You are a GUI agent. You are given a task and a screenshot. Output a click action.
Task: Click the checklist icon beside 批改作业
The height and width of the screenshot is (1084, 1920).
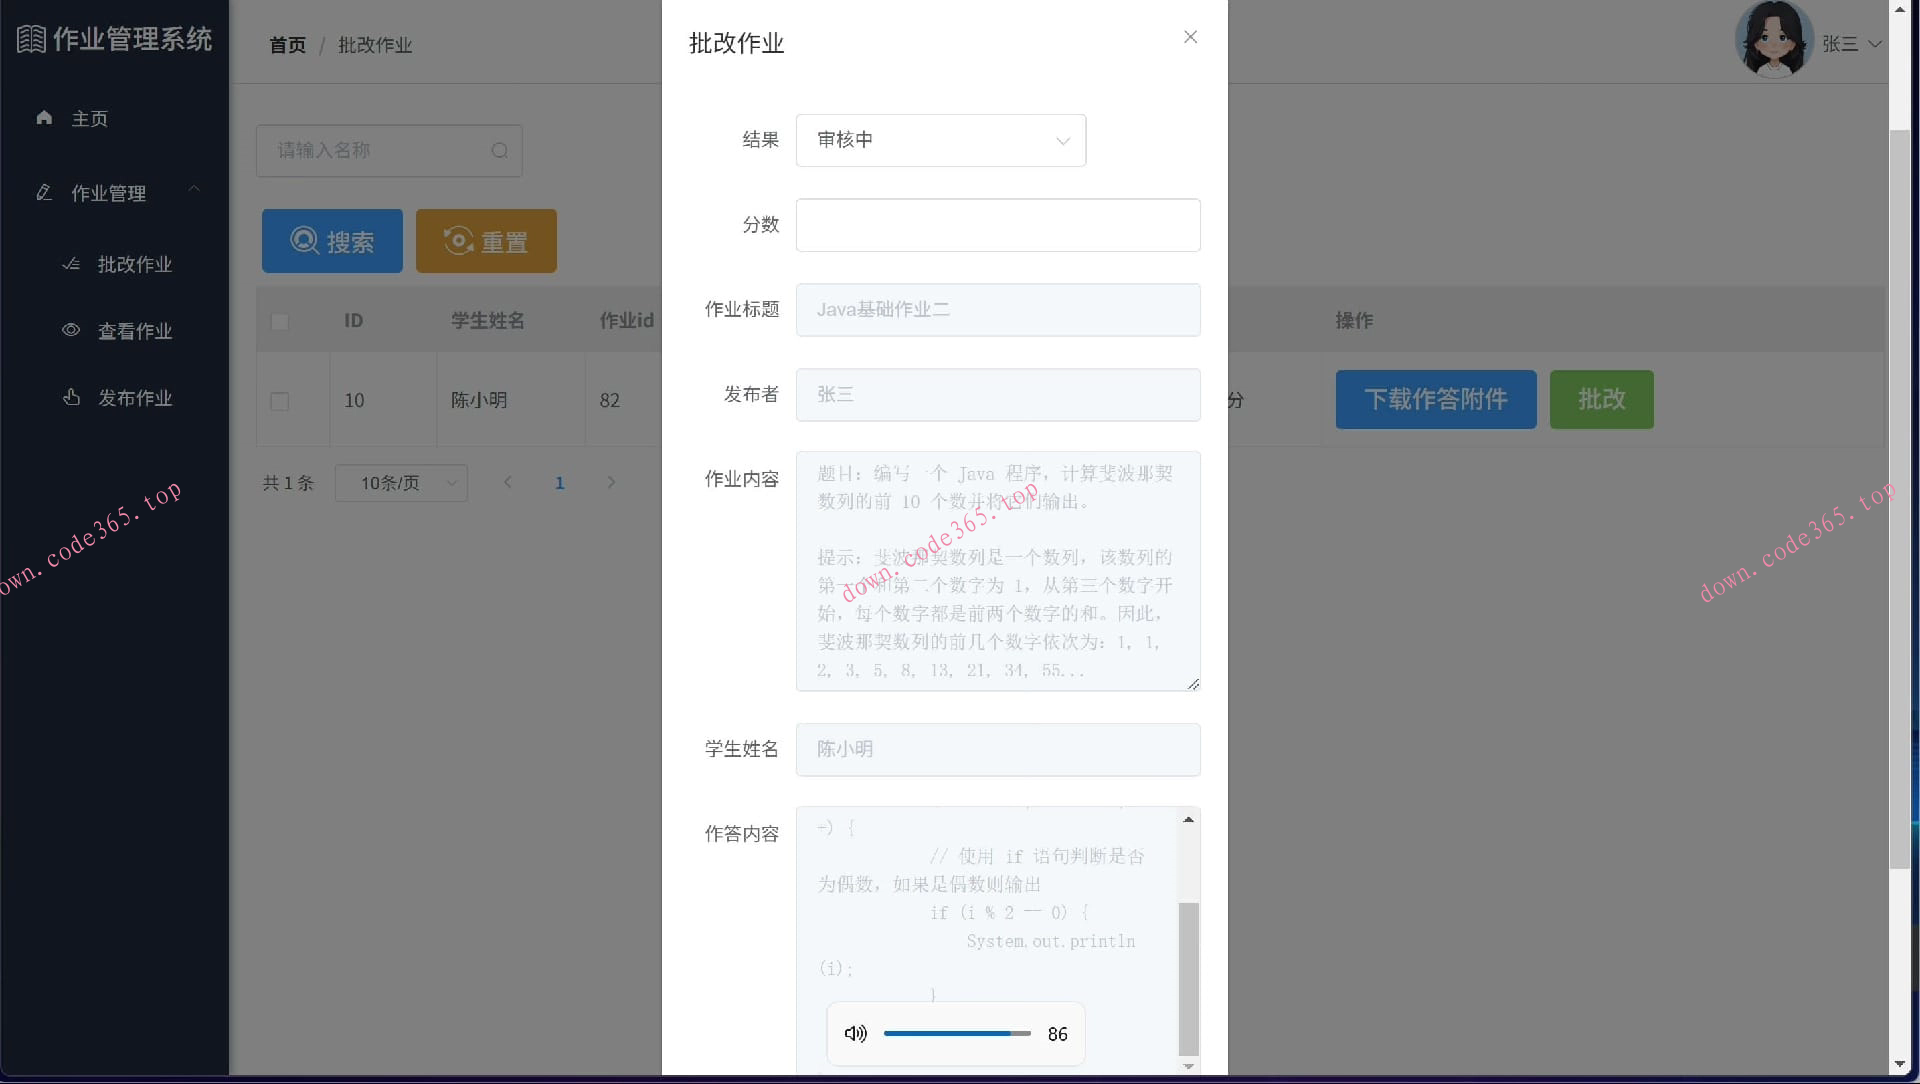(71, 264)
